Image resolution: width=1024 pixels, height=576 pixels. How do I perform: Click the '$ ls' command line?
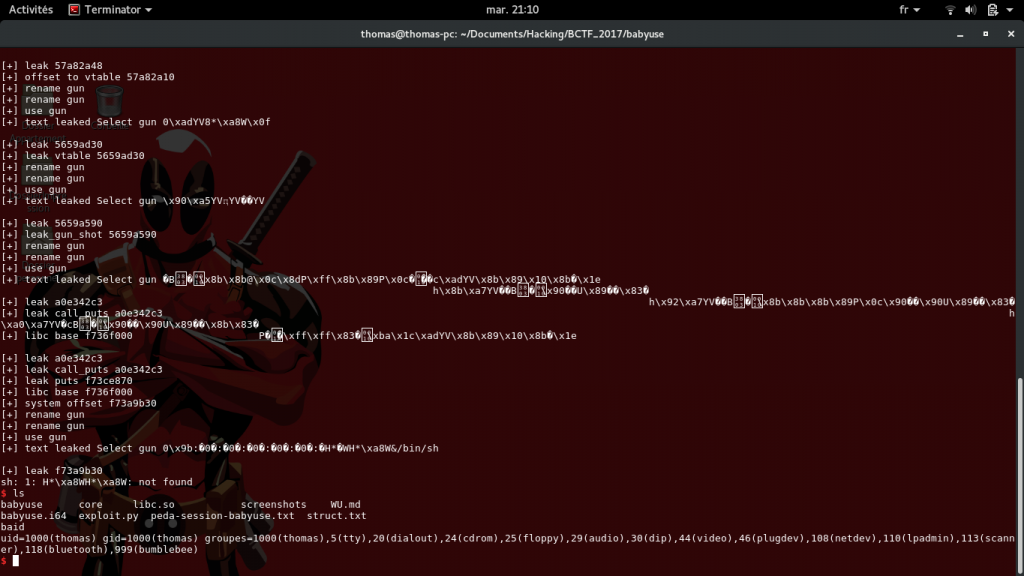click(x=12, y=493)
